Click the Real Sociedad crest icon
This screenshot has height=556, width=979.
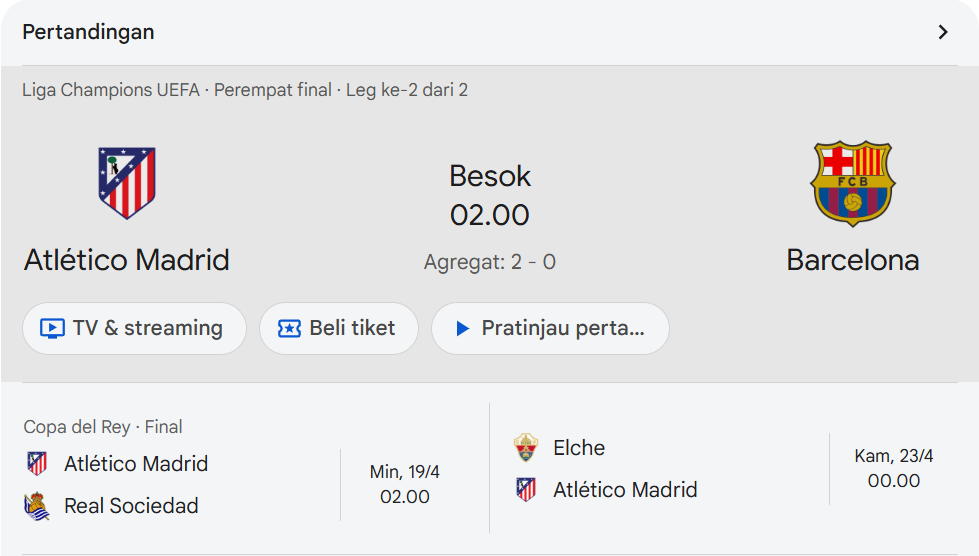(37, 506)
